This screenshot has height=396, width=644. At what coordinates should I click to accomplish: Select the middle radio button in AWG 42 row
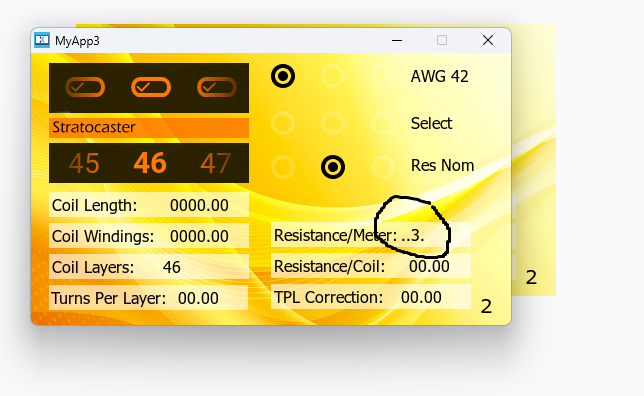click(x=333, y=76)
